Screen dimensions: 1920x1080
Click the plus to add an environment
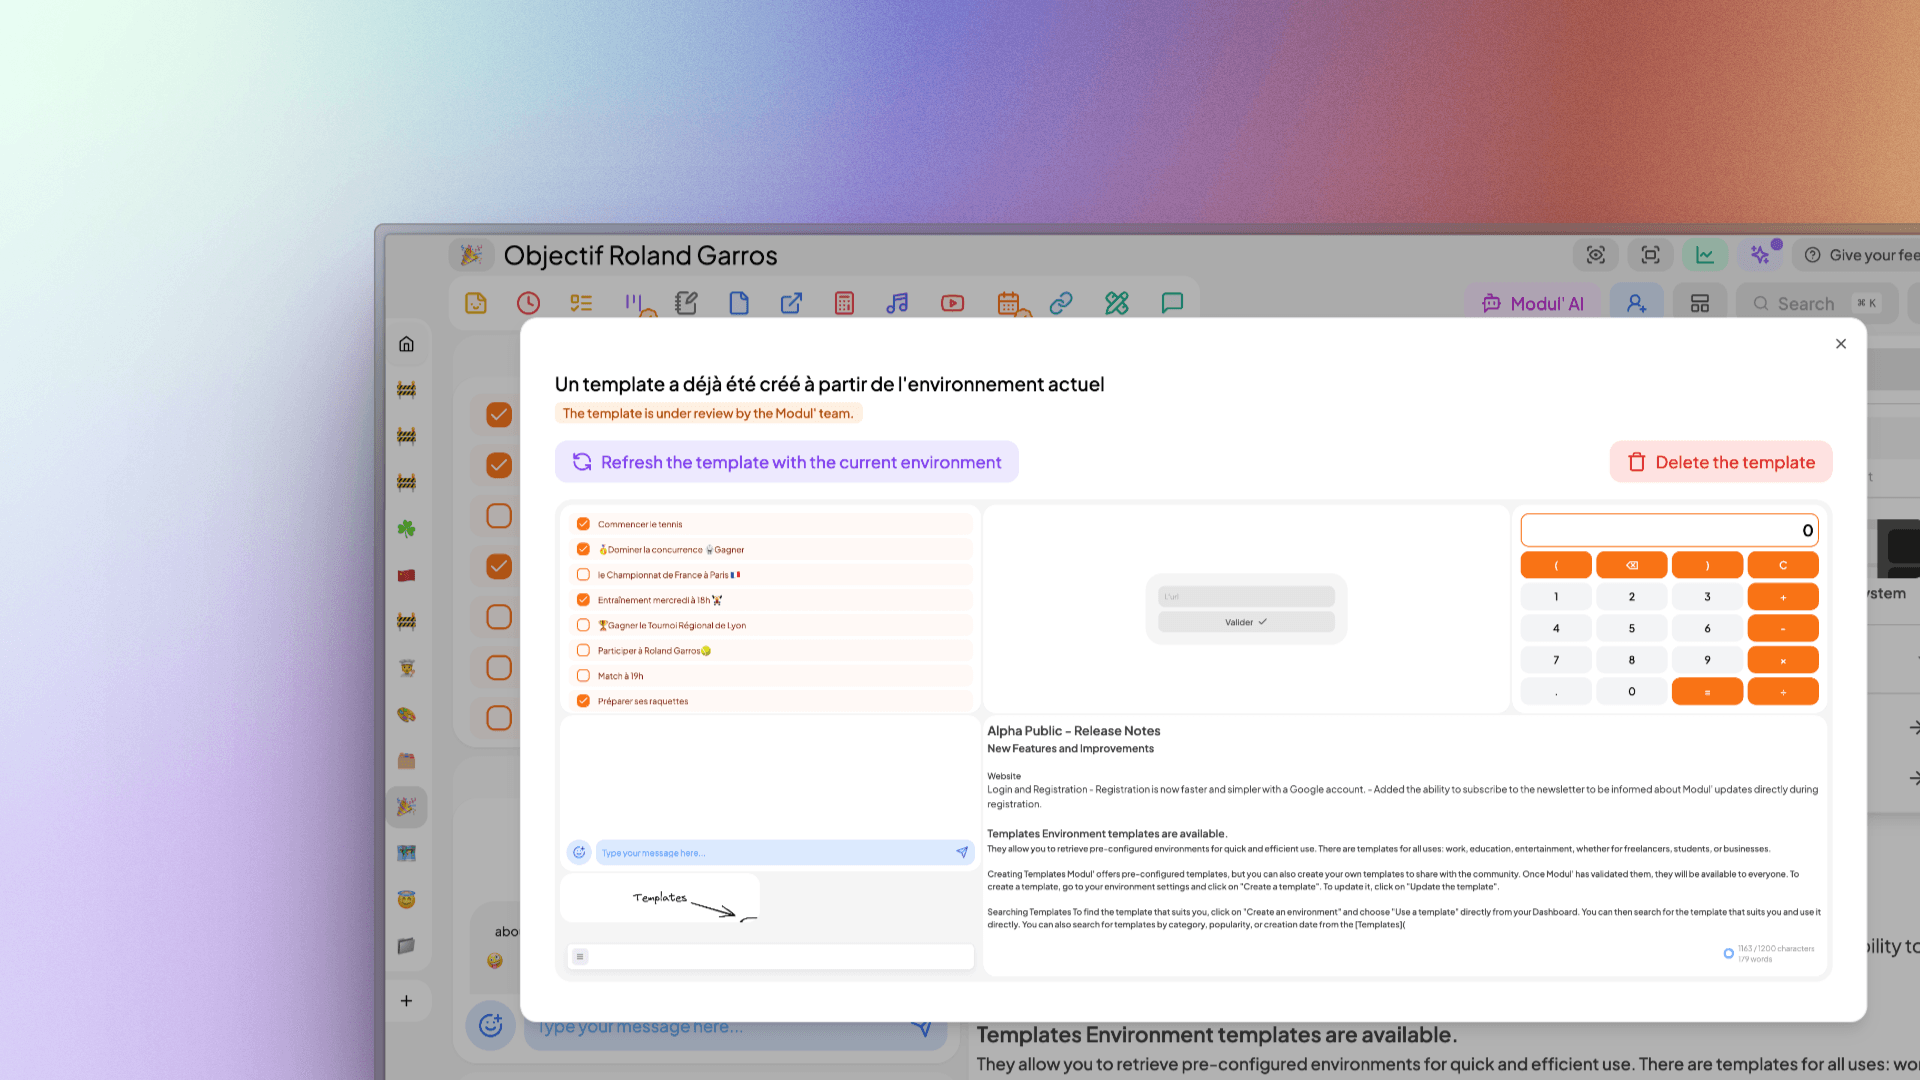point(406,1000)
